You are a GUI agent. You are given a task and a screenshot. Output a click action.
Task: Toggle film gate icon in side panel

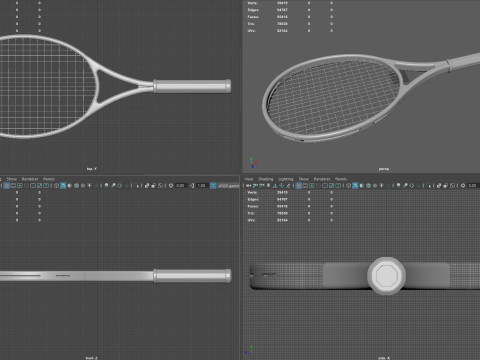point(305,185)
